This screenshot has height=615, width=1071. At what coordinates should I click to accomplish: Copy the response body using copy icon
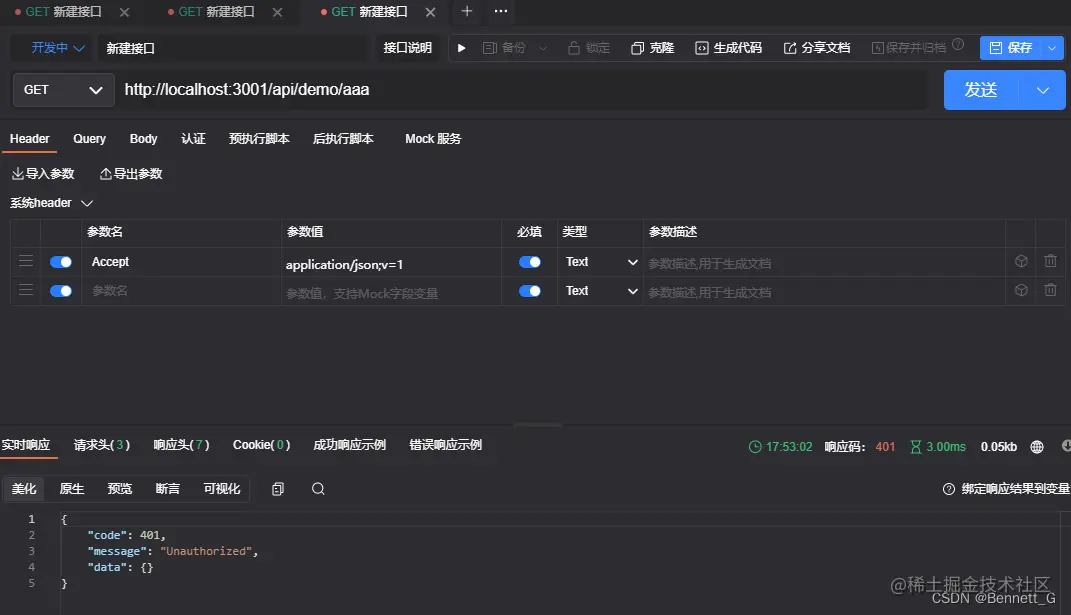tap(277, 488)
